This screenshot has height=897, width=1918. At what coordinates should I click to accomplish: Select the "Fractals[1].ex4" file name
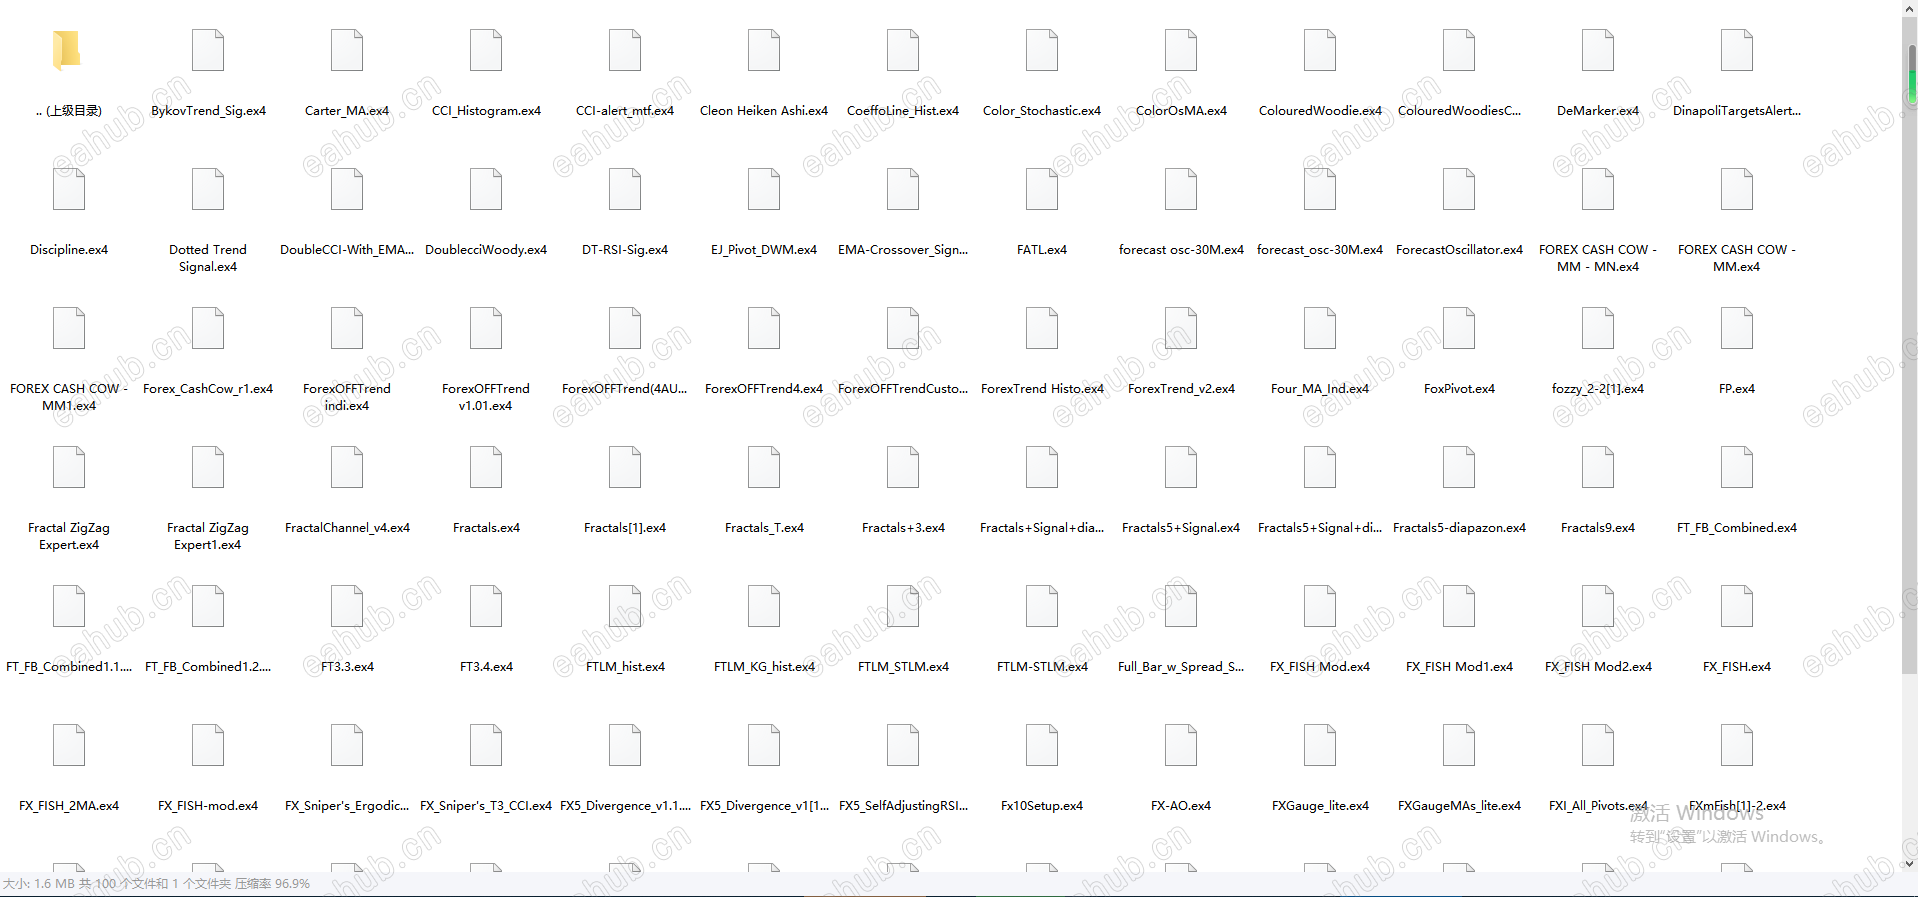(625, 528)
